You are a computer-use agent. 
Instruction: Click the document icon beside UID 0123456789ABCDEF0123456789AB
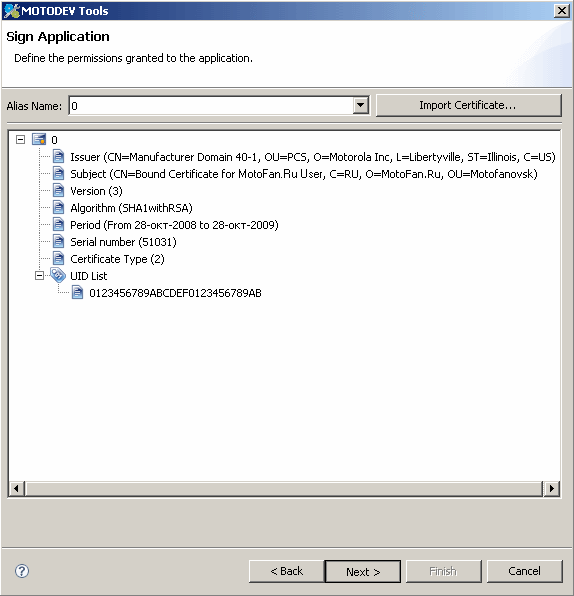77,293
